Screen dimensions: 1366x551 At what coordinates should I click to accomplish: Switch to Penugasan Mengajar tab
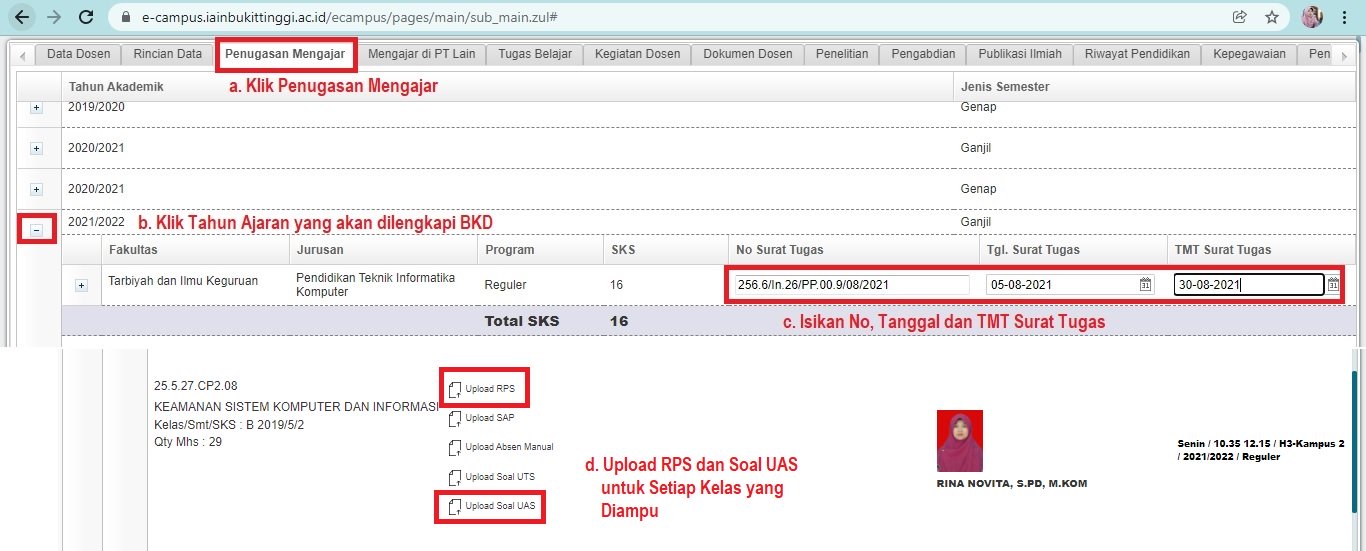285,54
